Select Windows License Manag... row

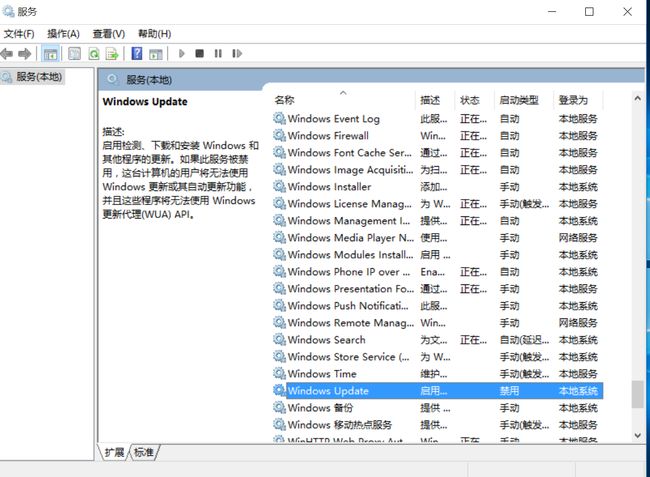click(x=438, y=203)
